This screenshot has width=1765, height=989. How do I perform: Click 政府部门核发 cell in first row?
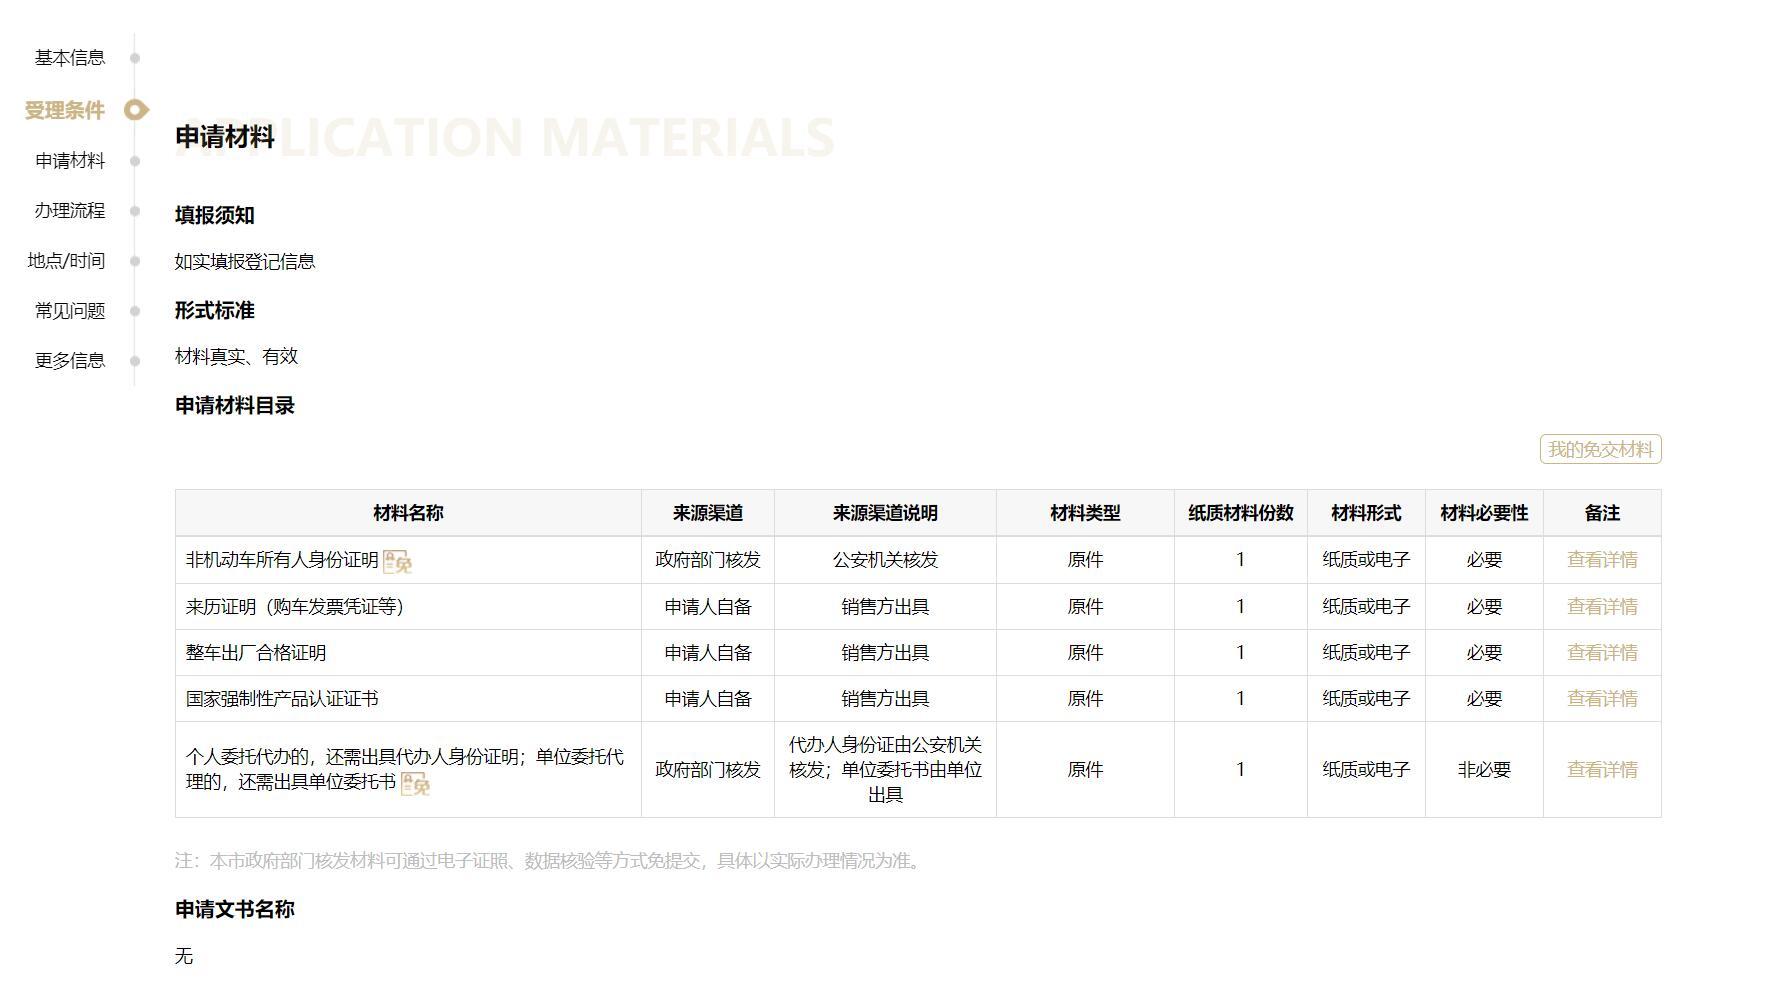click(708, 560)
